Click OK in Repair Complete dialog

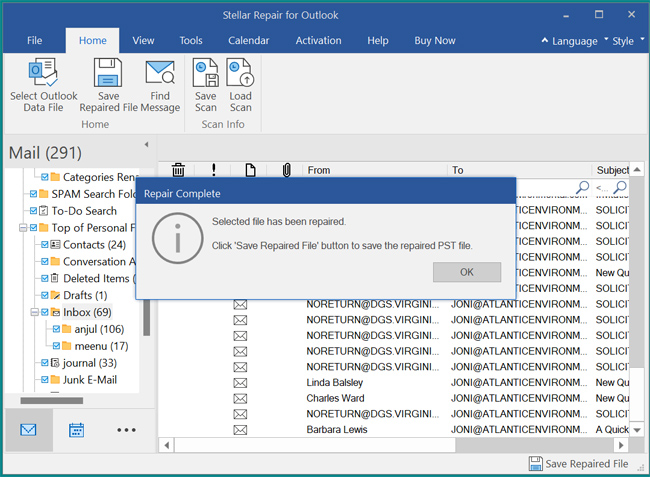467,272
